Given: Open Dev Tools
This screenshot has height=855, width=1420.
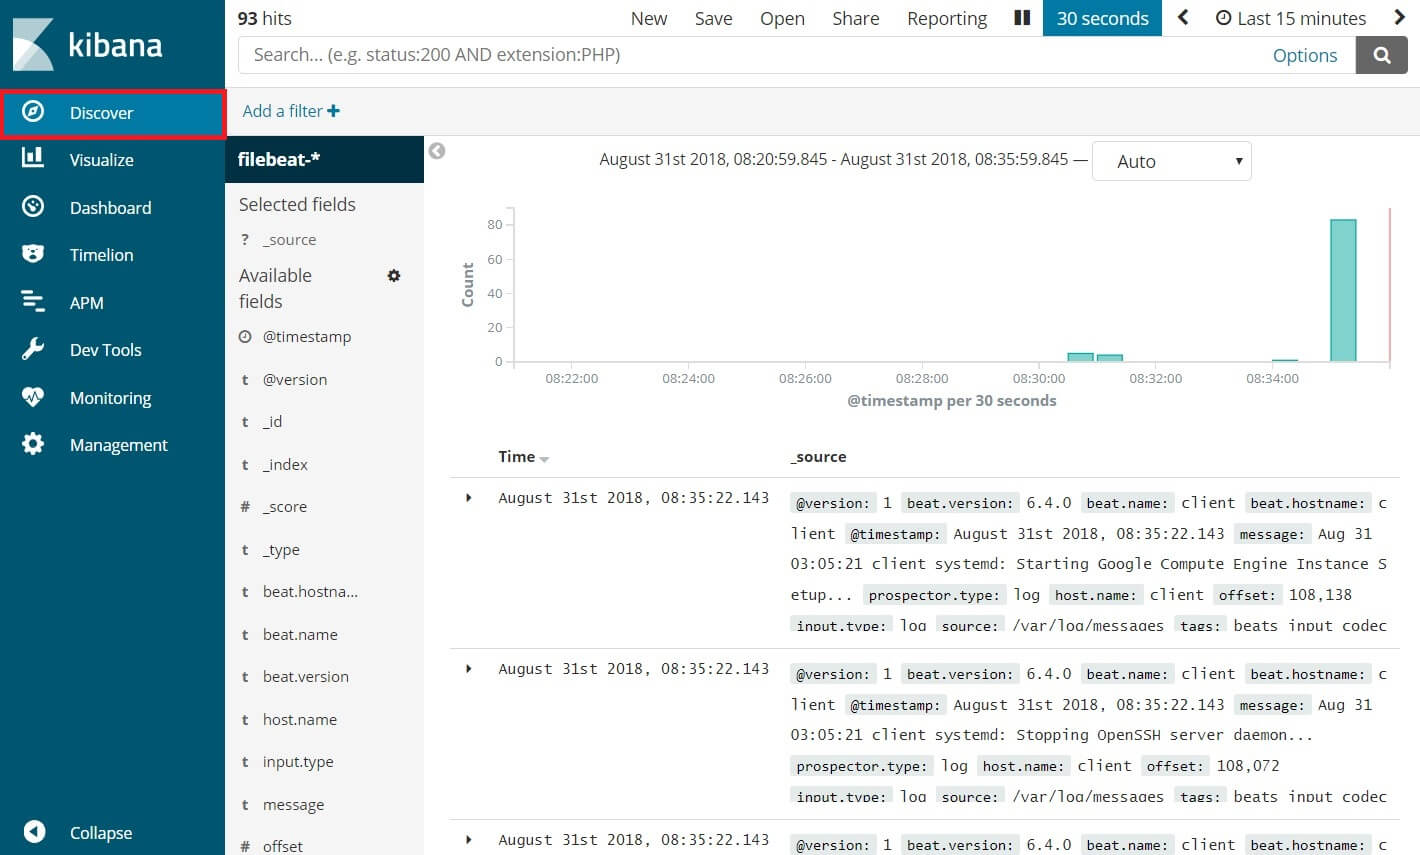Looking at the screenshot, I should (x=106, y=349).
